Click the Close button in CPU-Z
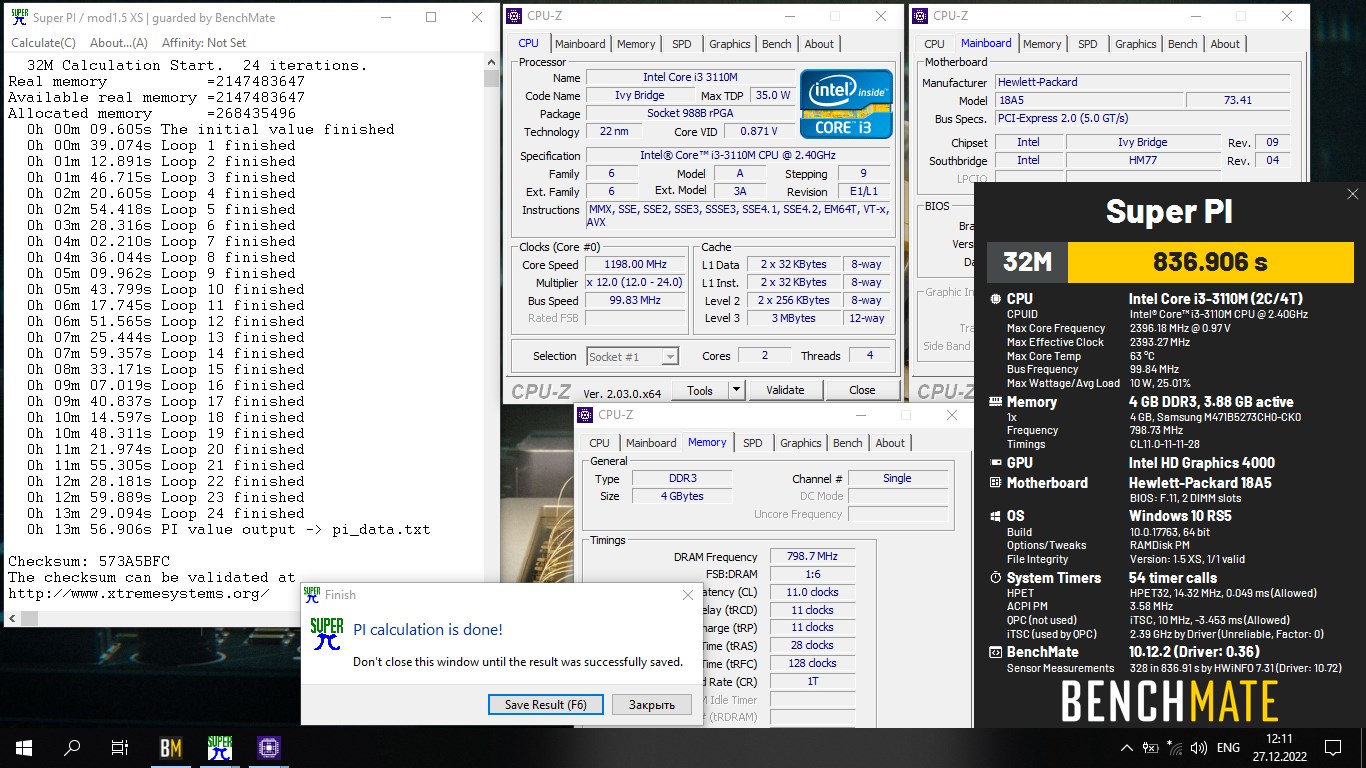 (862, 390)
